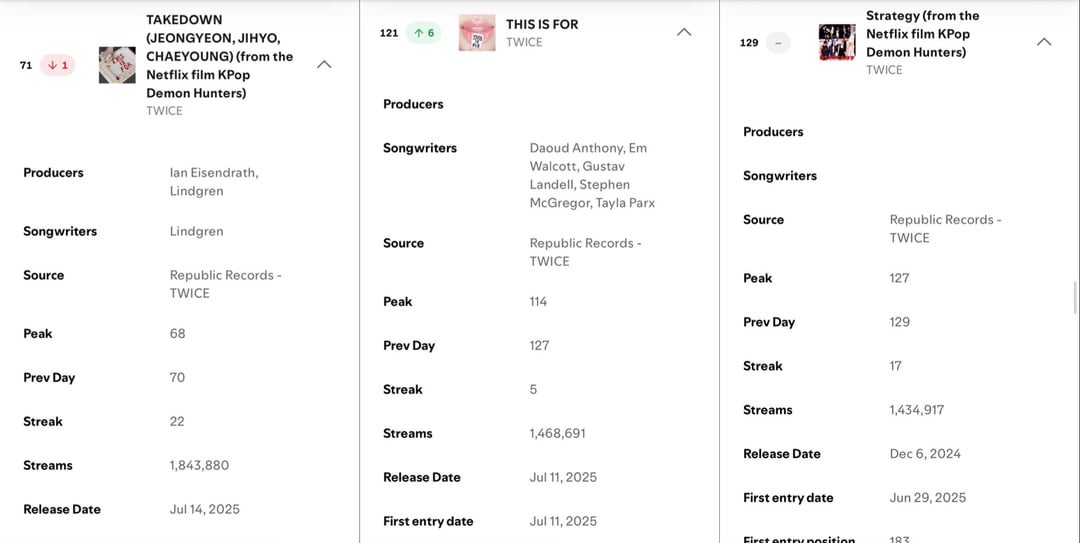Click the green up-6 rank change badge

pyautogui.click(x=423, y=33)
